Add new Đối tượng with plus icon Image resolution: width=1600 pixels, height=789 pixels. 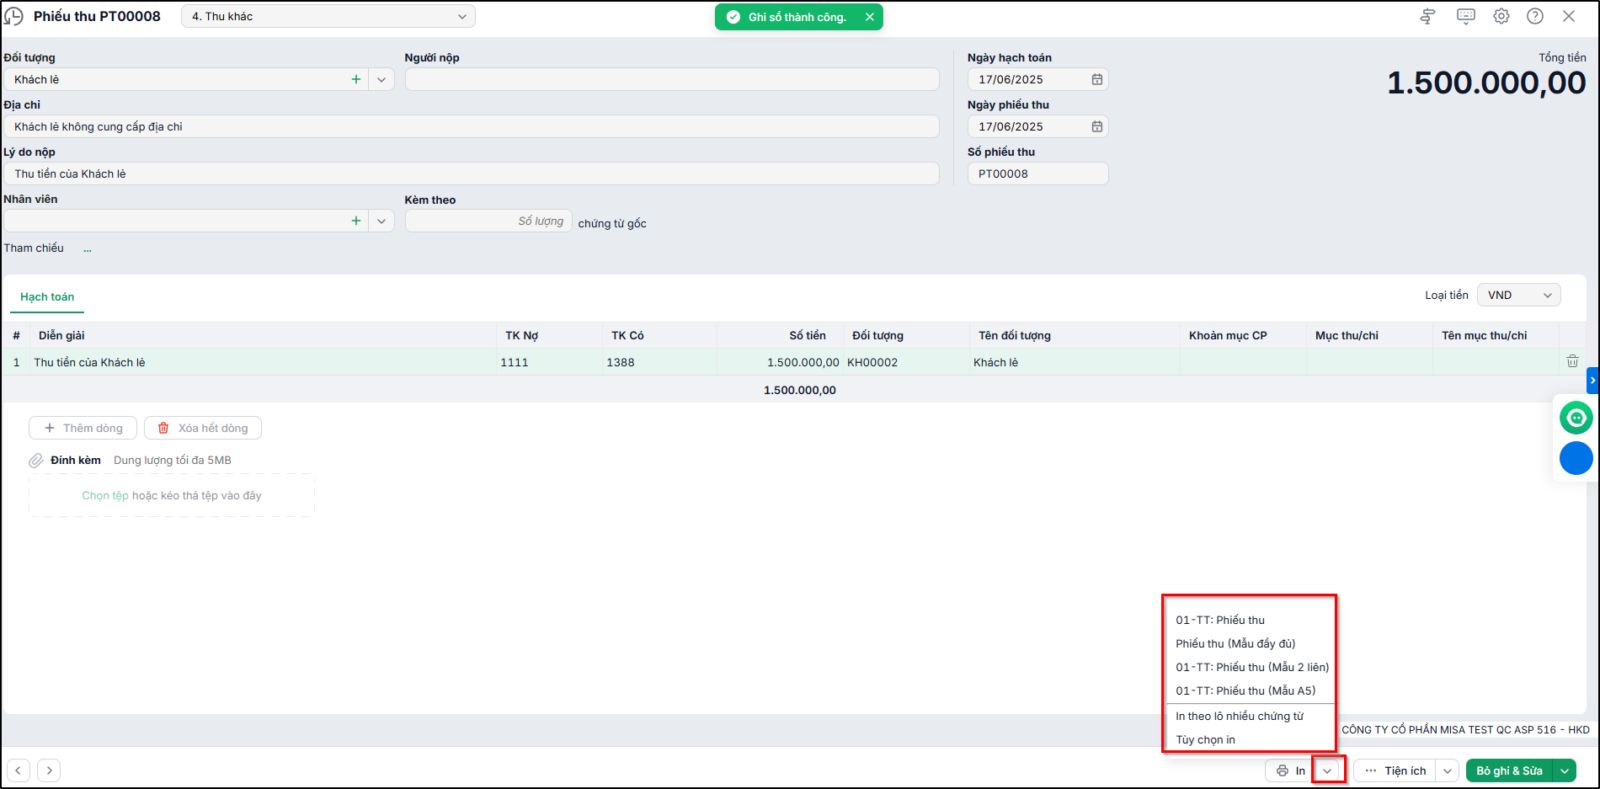pyautogui.click(x=356, y=79)
